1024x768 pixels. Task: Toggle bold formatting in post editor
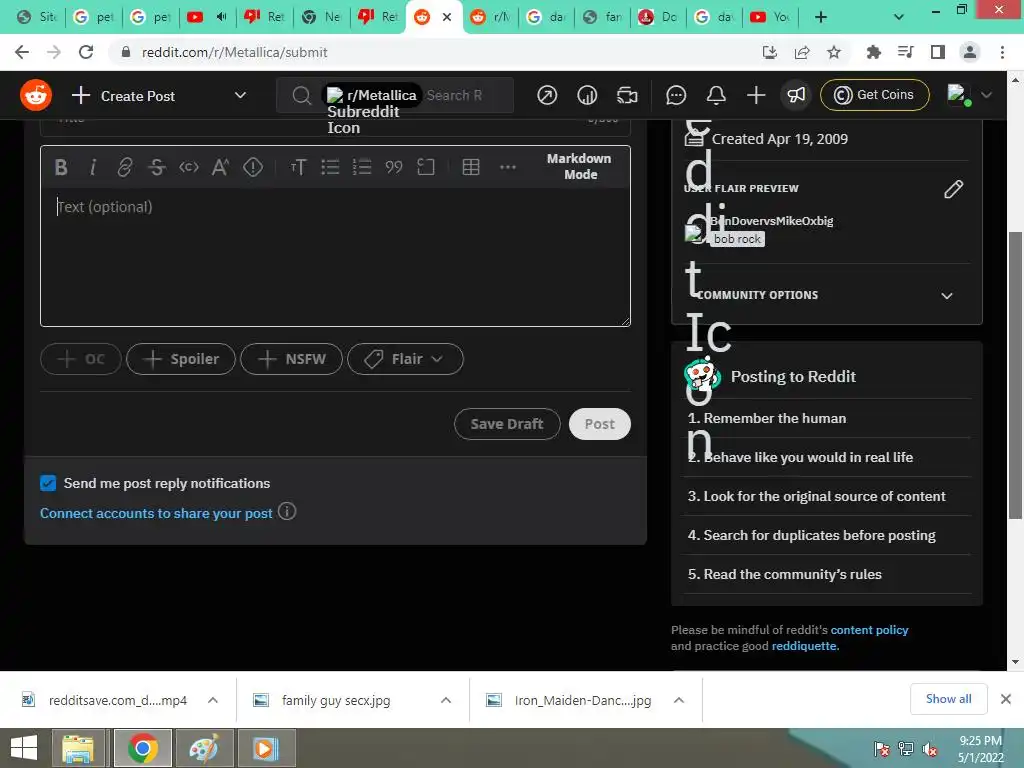pos(61,167)
